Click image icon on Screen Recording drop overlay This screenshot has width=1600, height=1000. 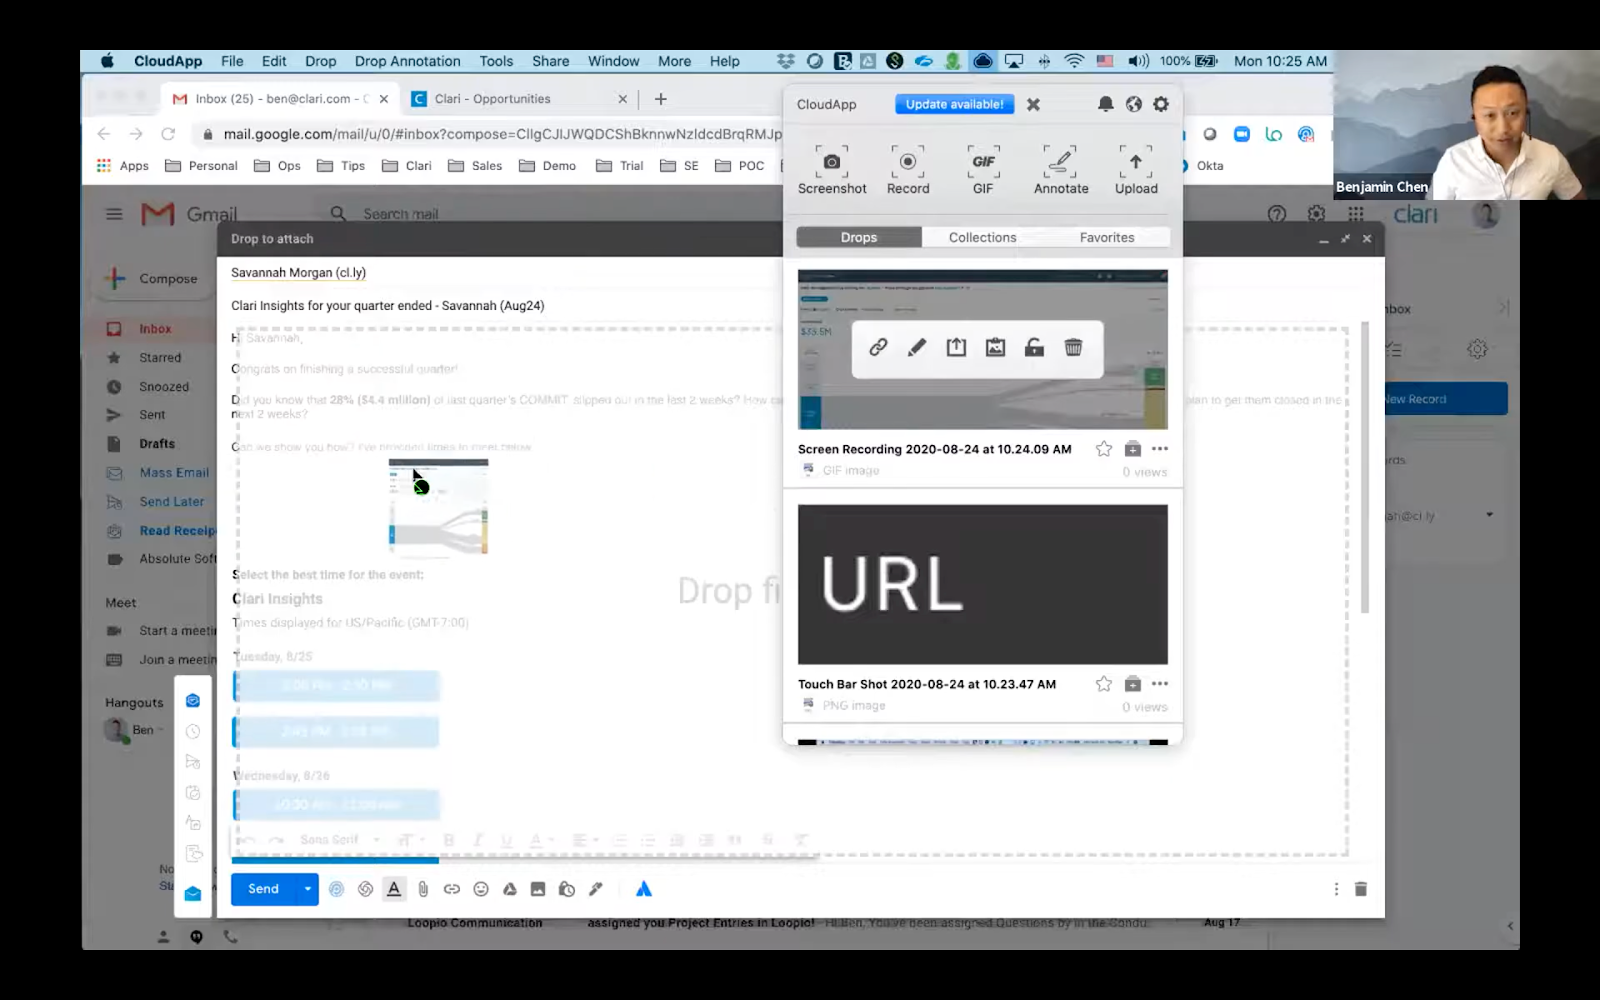coord(995,347)
